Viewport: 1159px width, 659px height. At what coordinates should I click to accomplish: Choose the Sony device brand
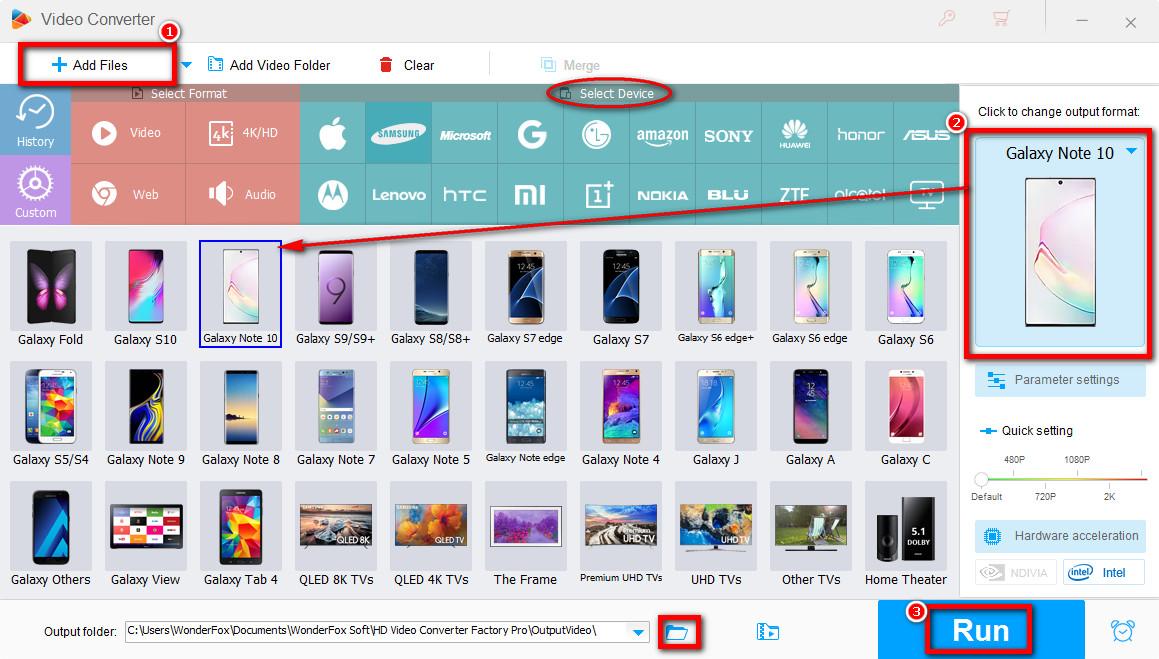(728, 134)
